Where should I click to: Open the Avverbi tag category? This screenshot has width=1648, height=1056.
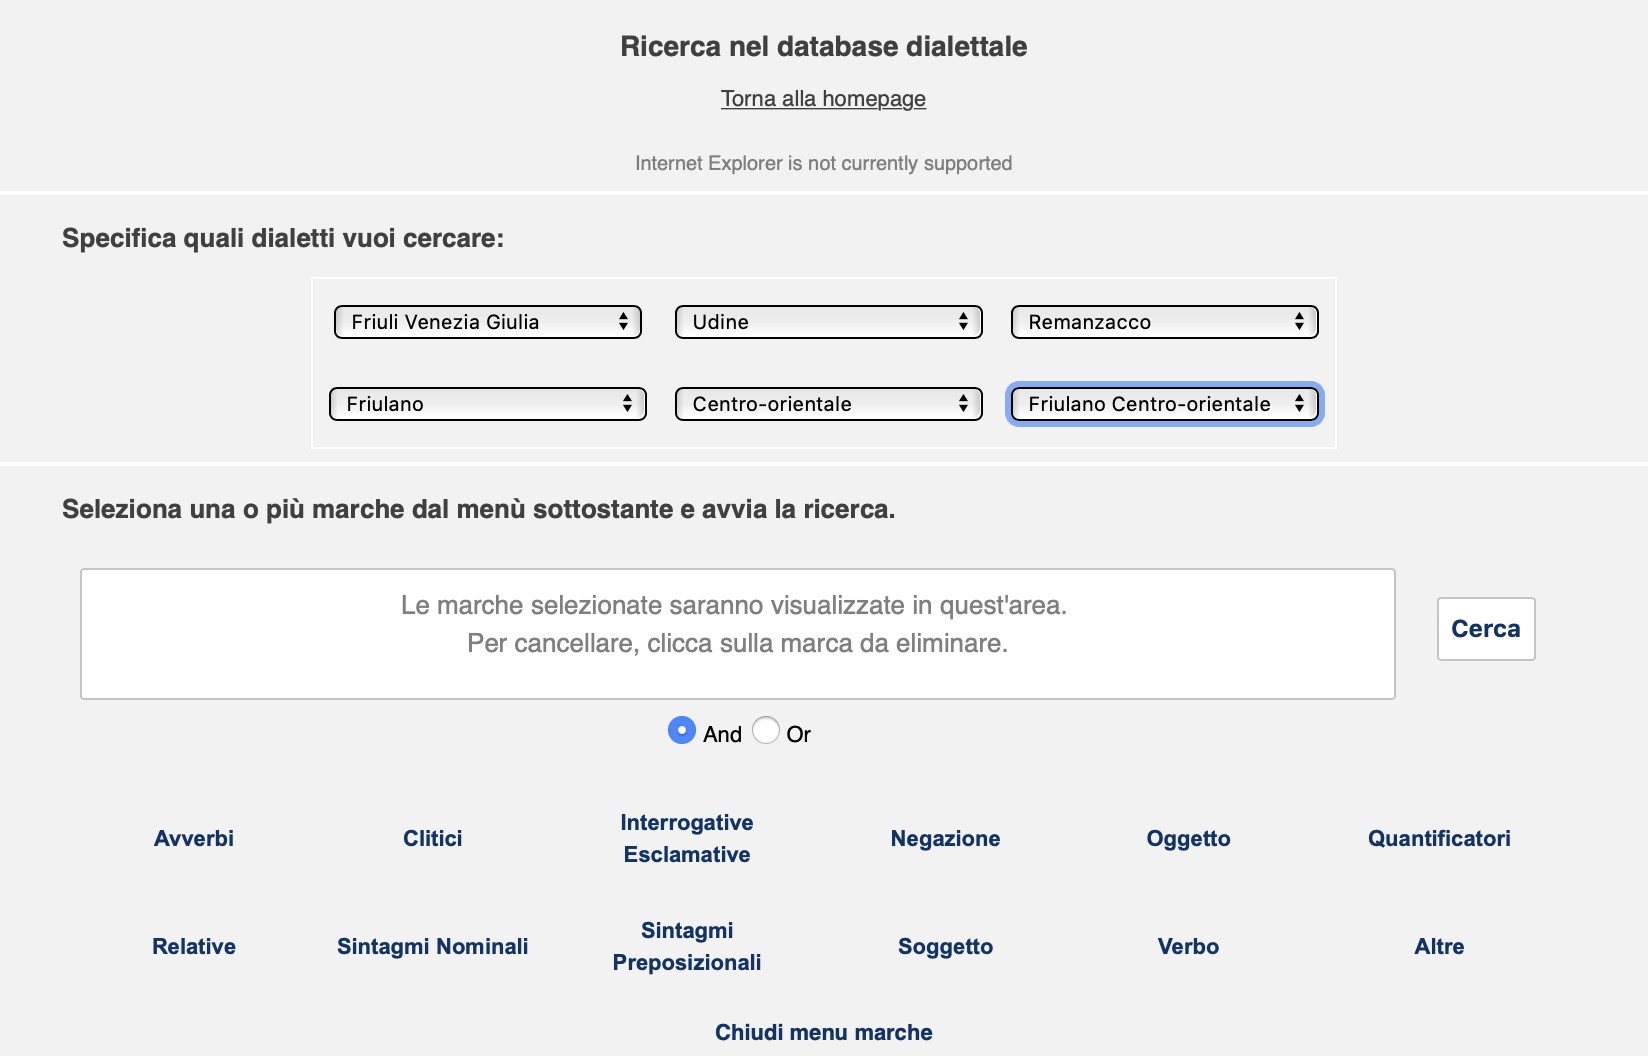pyautogui.click(x=194, y=839)
